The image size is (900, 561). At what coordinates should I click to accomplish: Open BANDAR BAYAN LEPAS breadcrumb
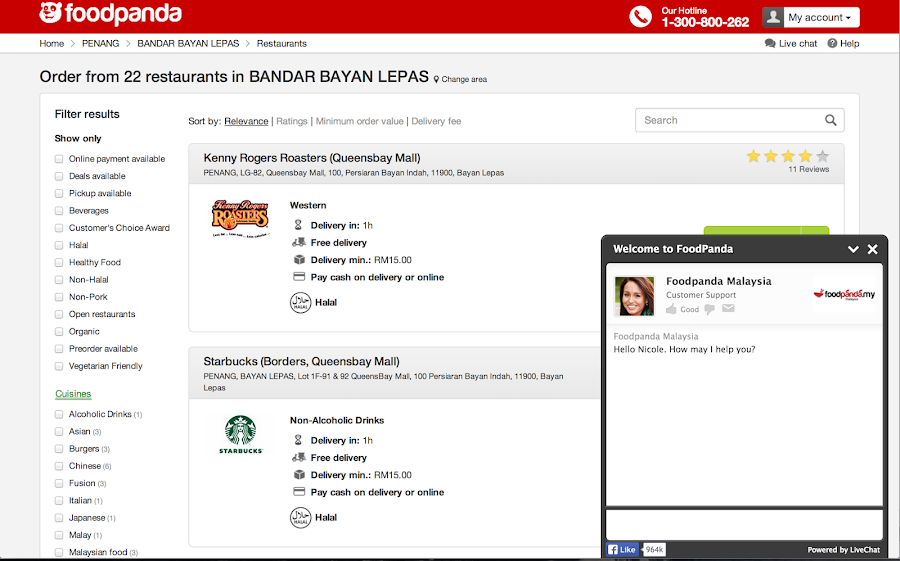(x=188, y=43)
